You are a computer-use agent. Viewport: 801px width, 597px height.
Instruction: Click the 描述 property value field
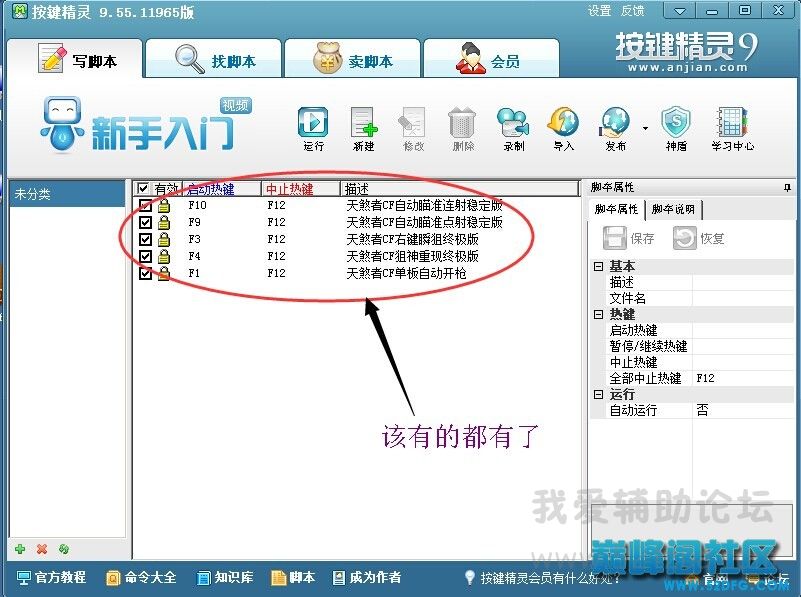click(743, 282)
